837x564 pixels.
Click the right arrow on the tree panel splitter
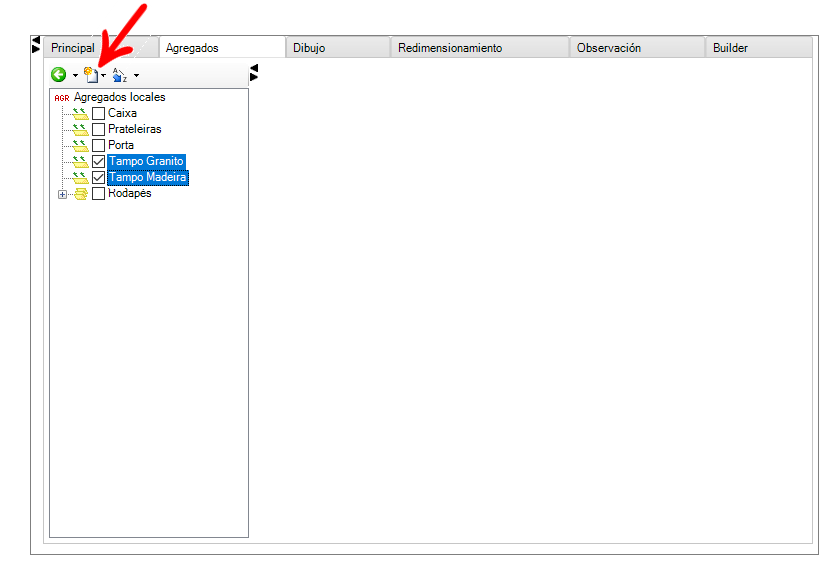[x=254, y=77]
